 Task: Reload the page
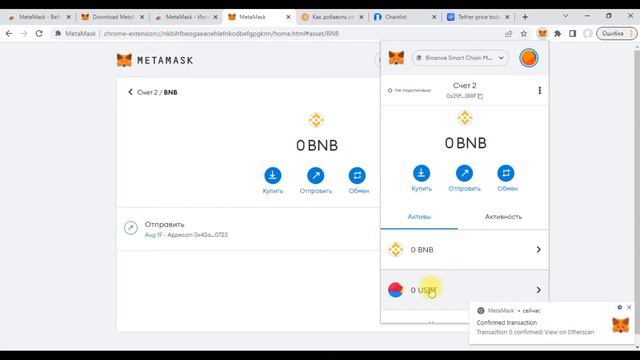click(x=39, y=33)
